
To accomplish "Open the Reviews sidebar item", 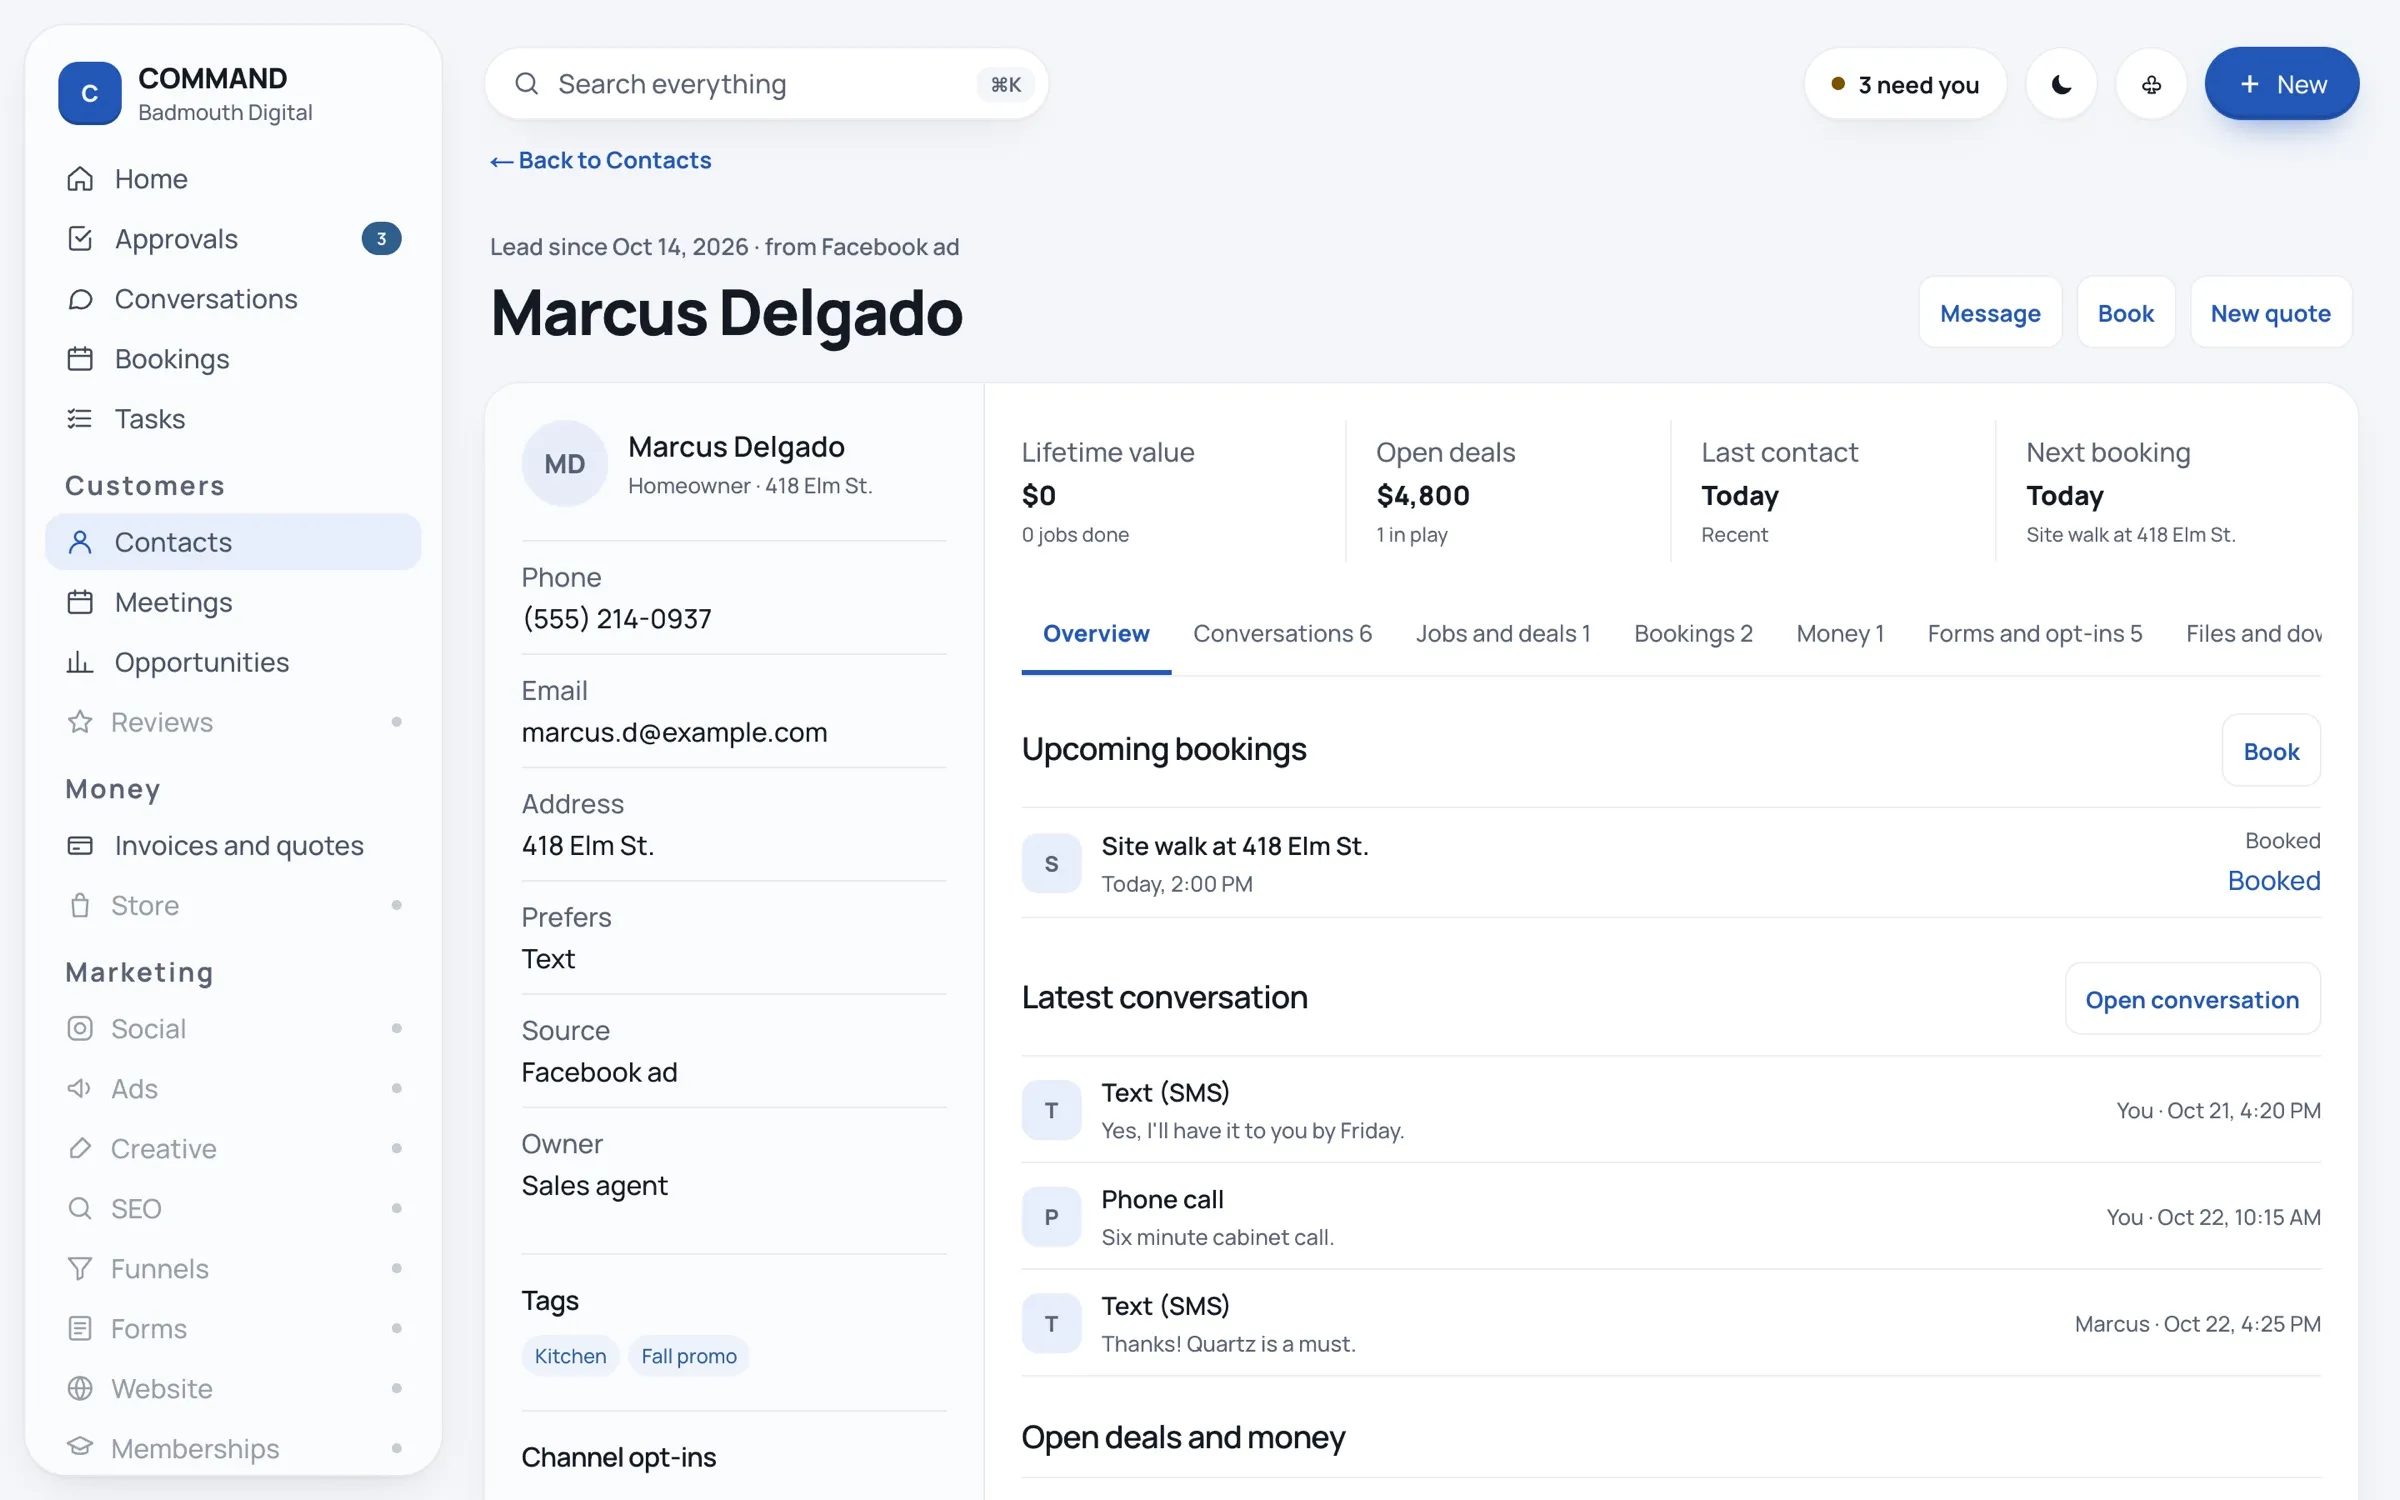I will pyautogui.click(x=233, y=722).
